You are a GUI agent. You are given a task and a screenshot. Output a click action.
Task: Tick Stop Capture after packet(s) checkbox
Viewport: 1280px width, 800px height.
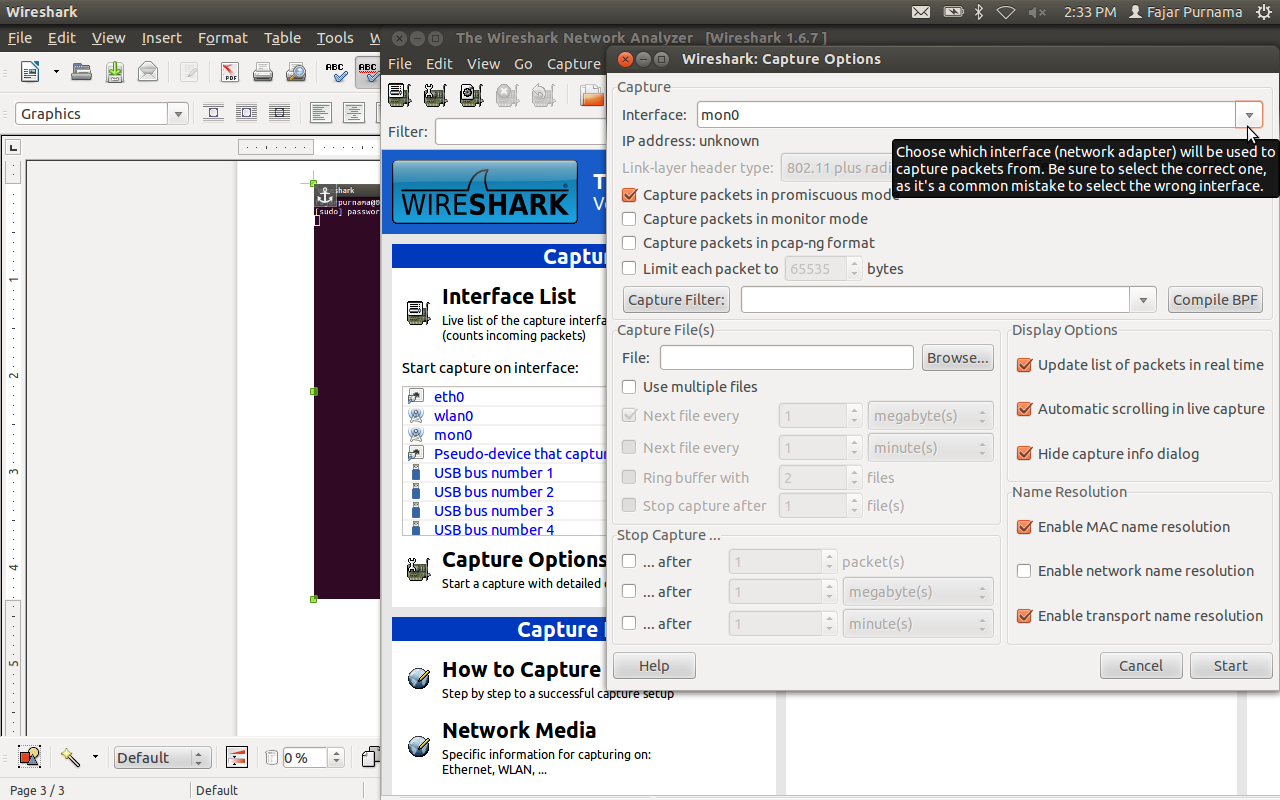[629, 562]
